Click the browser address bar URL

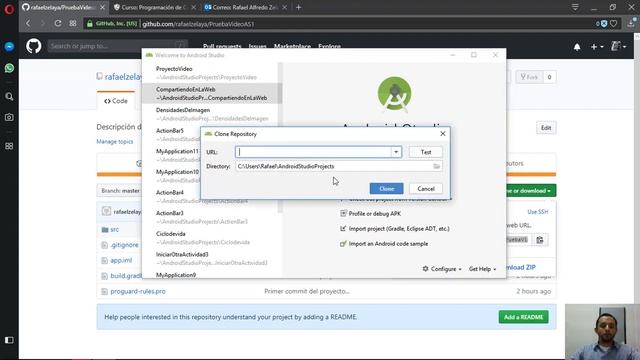[198, 24]
